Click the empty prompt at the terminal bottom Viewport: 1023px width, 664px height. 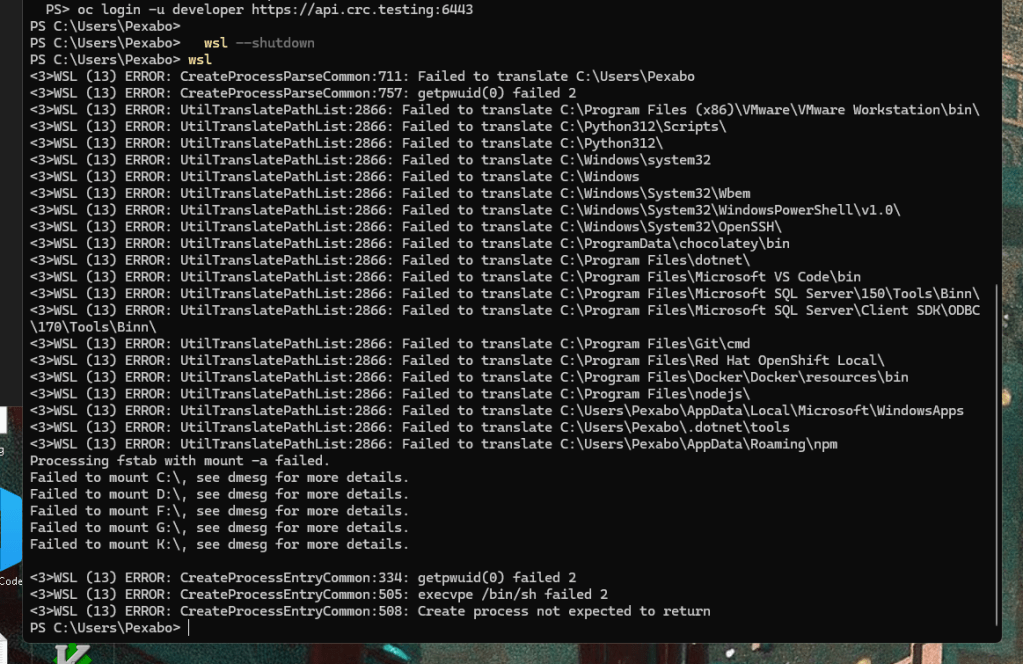(110, 627)
